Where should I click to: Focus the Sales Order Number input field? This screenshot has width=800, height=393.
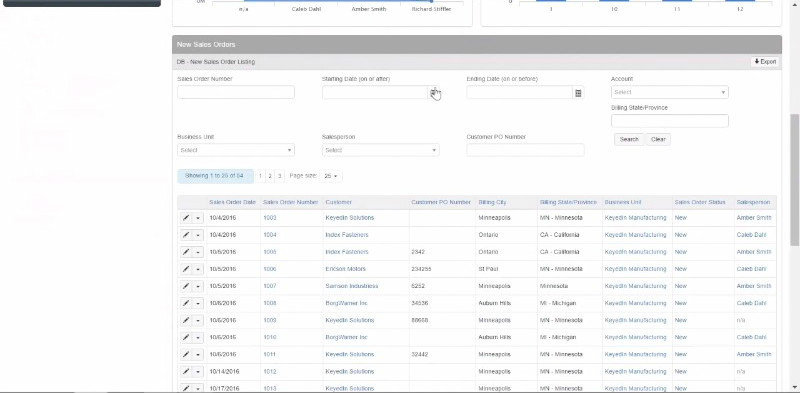pyautogui.click(x=236, y=92)
